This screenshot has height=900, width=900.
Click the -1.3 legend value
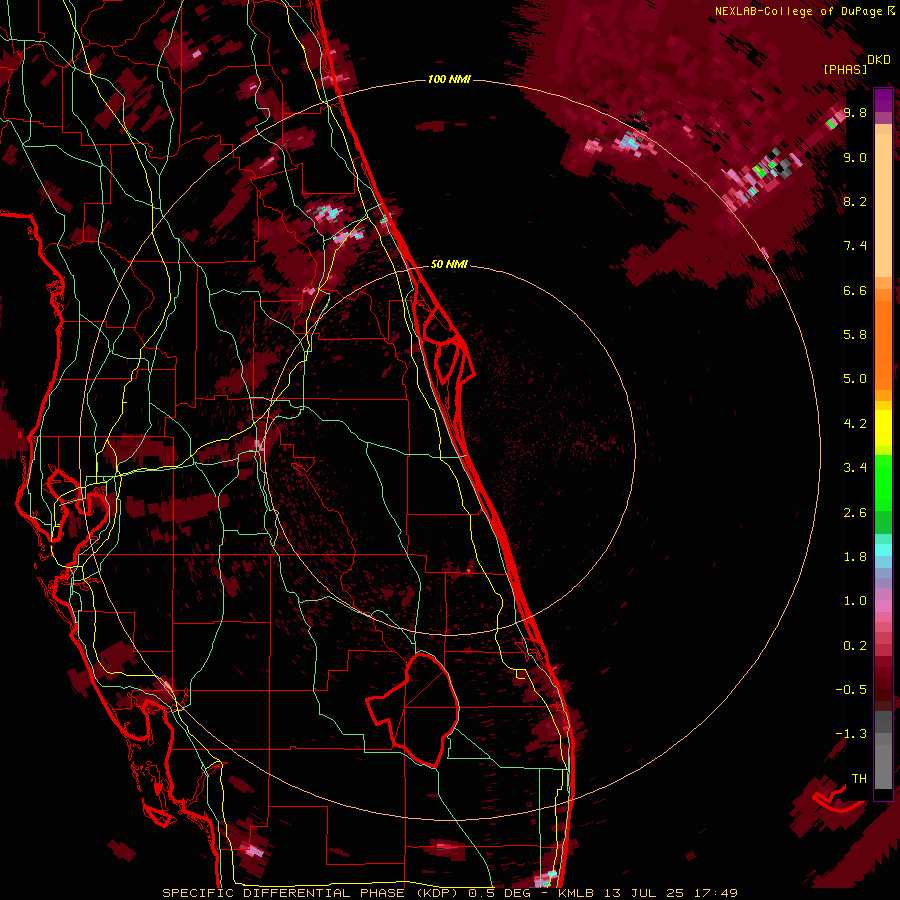click(851, 734)
